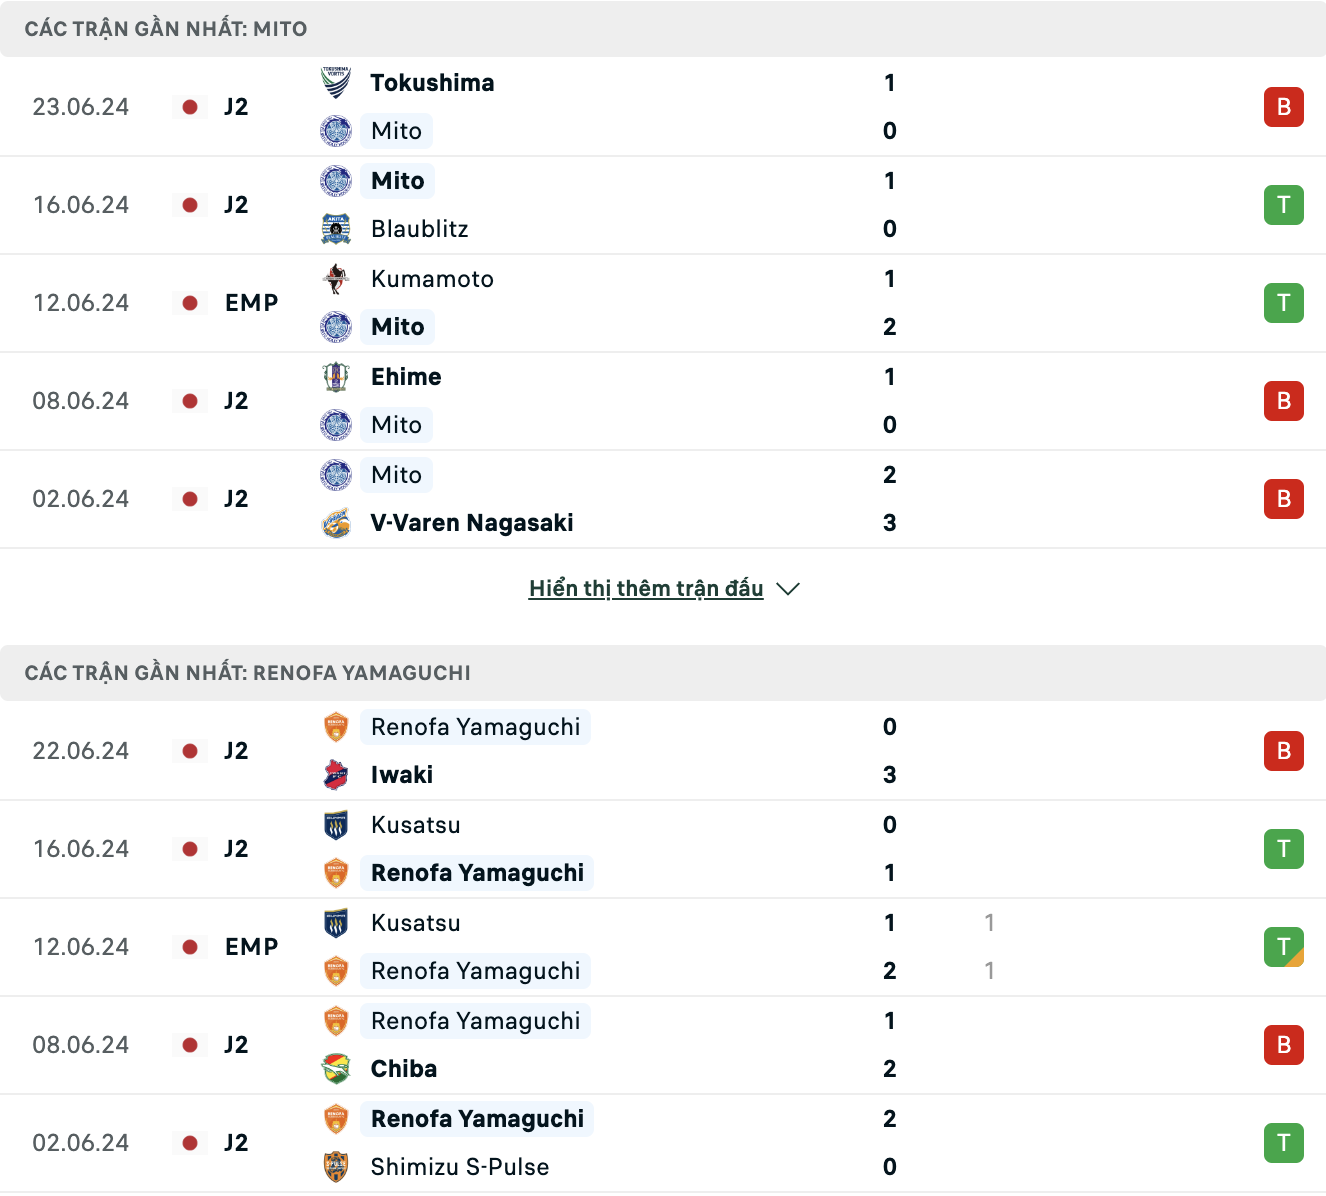Select Renofa Yamaguchi in the Iwaki match row
The image size is (1326, 1196).
[x=475, y=727]
